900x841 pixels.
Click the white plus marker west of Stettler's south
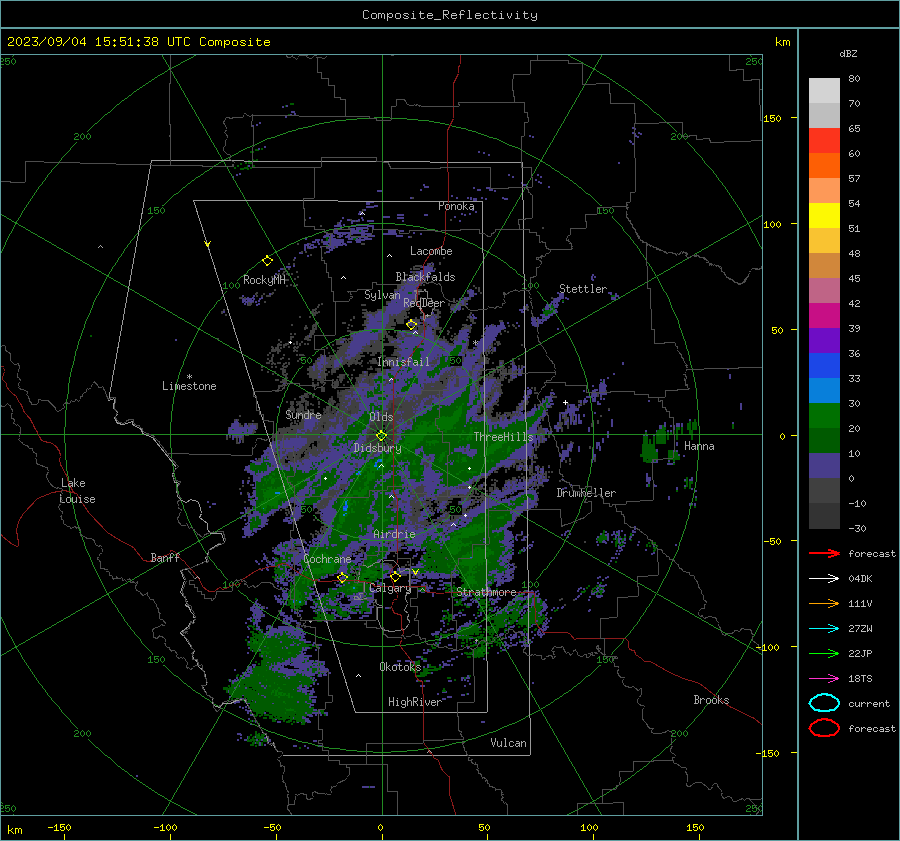click(x=565, y=403)
